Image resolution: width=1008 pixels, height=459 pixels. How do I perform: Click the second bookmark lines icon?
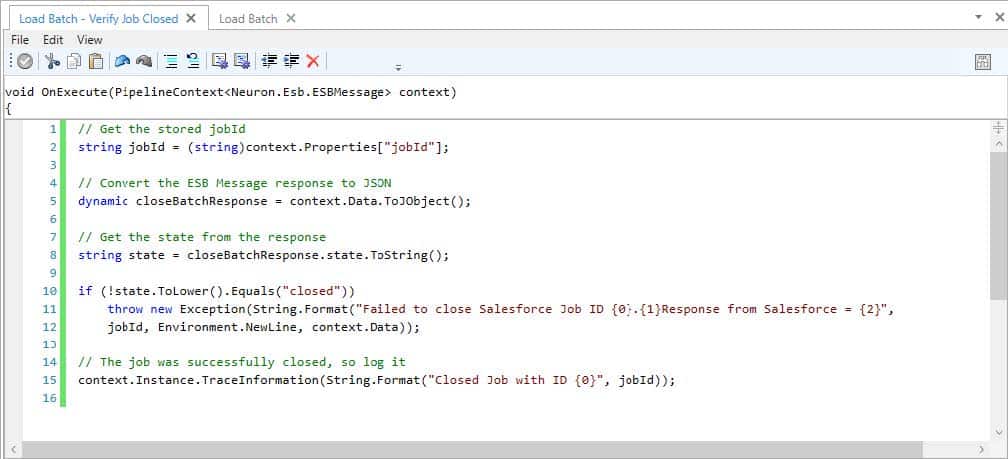tap(291, 61)
